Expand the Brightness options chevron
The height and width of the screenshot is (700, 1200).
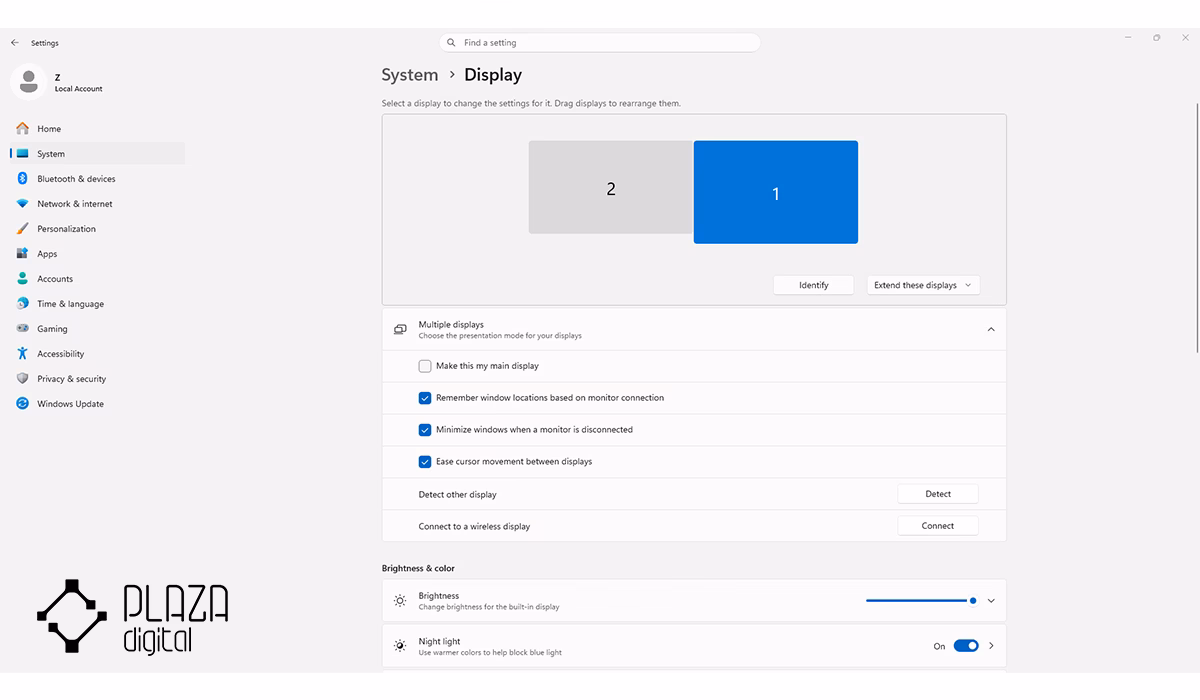pyautogui.click(x=991, y=601)
